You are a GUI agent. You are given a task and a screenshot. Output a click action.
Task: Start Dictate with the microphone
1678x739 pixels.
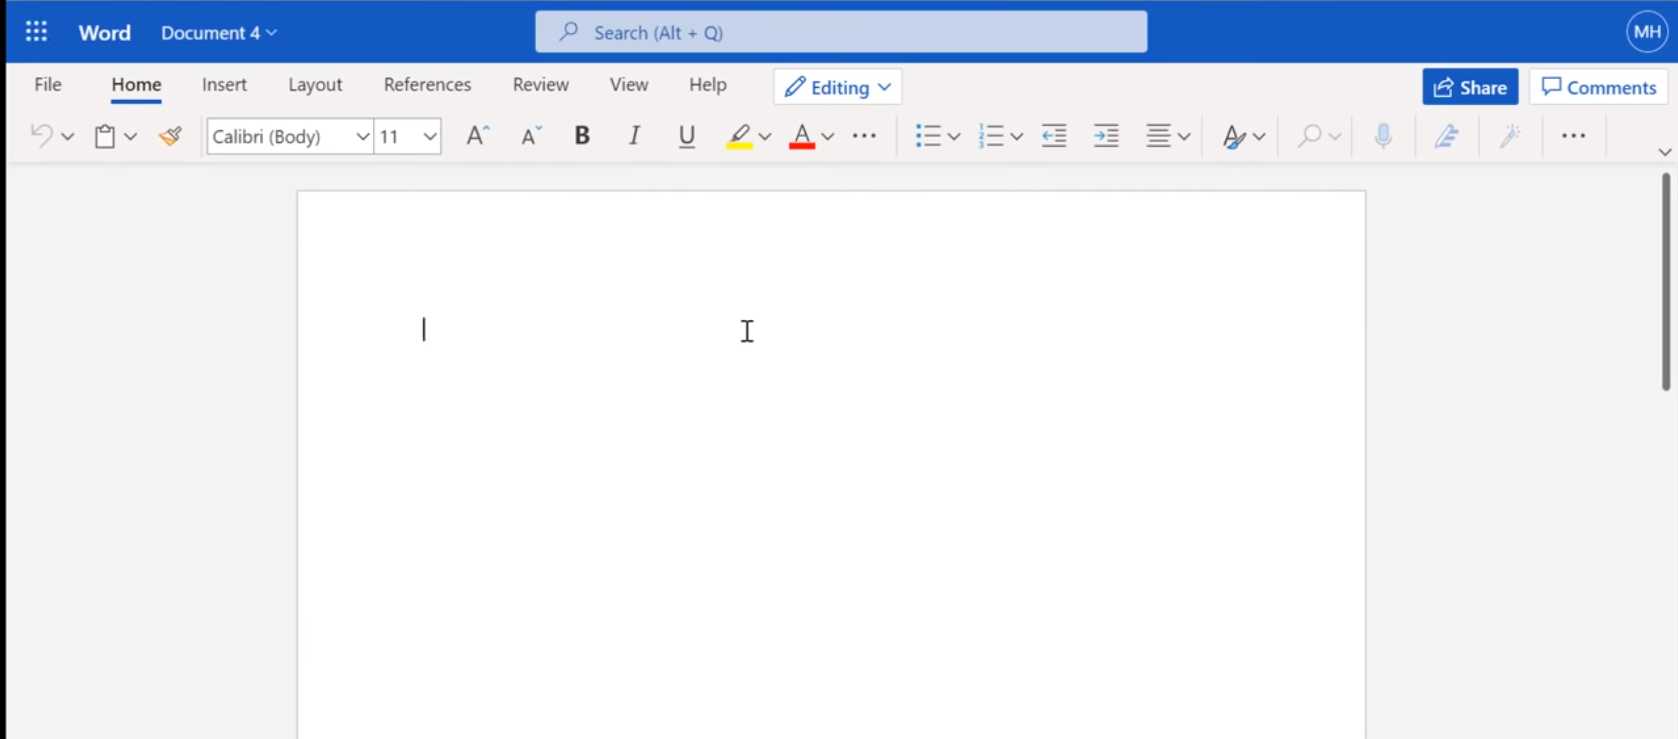[1383, 136]
